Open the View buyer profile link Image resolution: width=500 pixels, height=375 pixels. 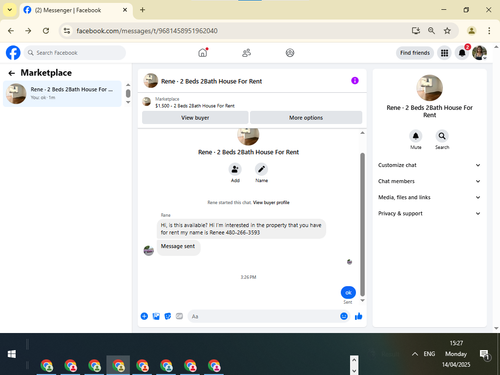pos(271,202)
